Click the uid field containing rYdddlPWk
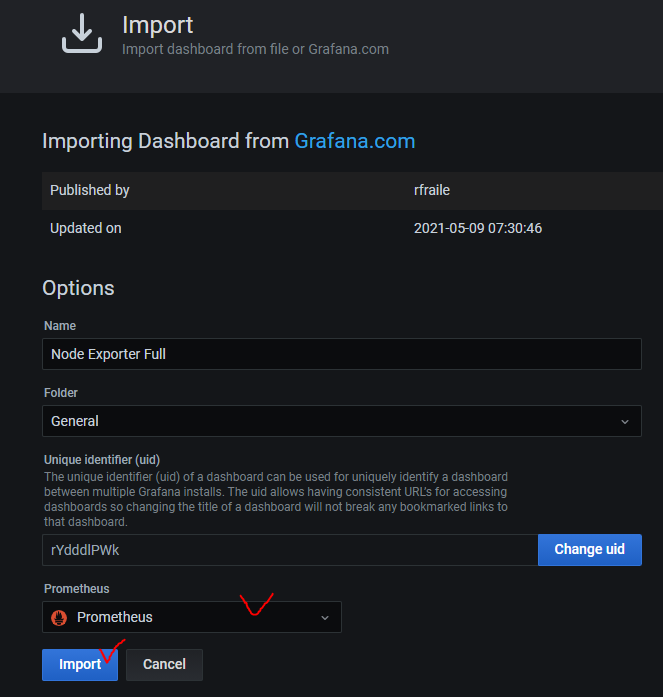 (290, 550)
